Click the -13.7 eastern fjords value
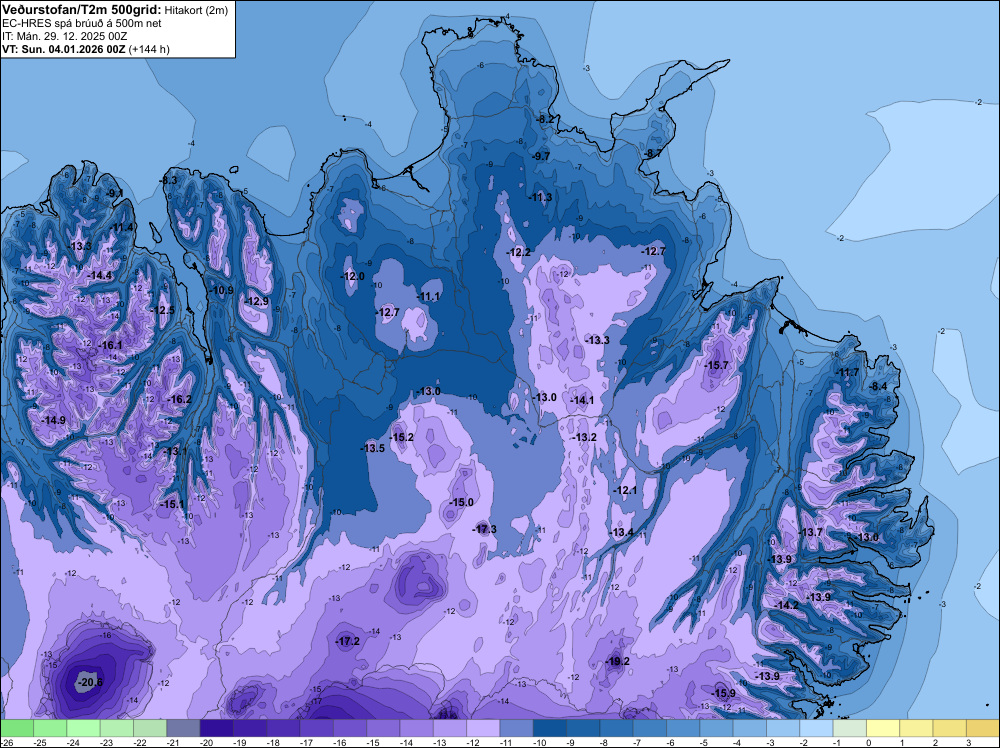Screen dimensions: 1000x748 pyautogui.click(x=810, y=532)
